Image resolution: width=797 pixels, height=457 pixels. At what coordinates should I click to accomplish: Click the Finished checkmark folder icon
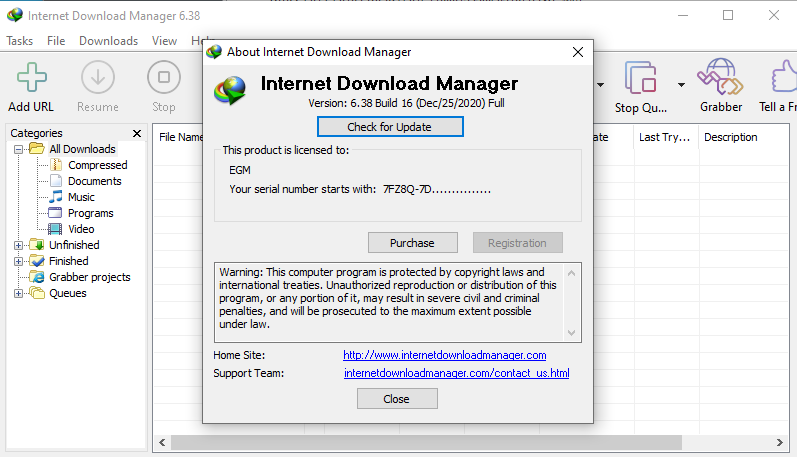point(37,261)
